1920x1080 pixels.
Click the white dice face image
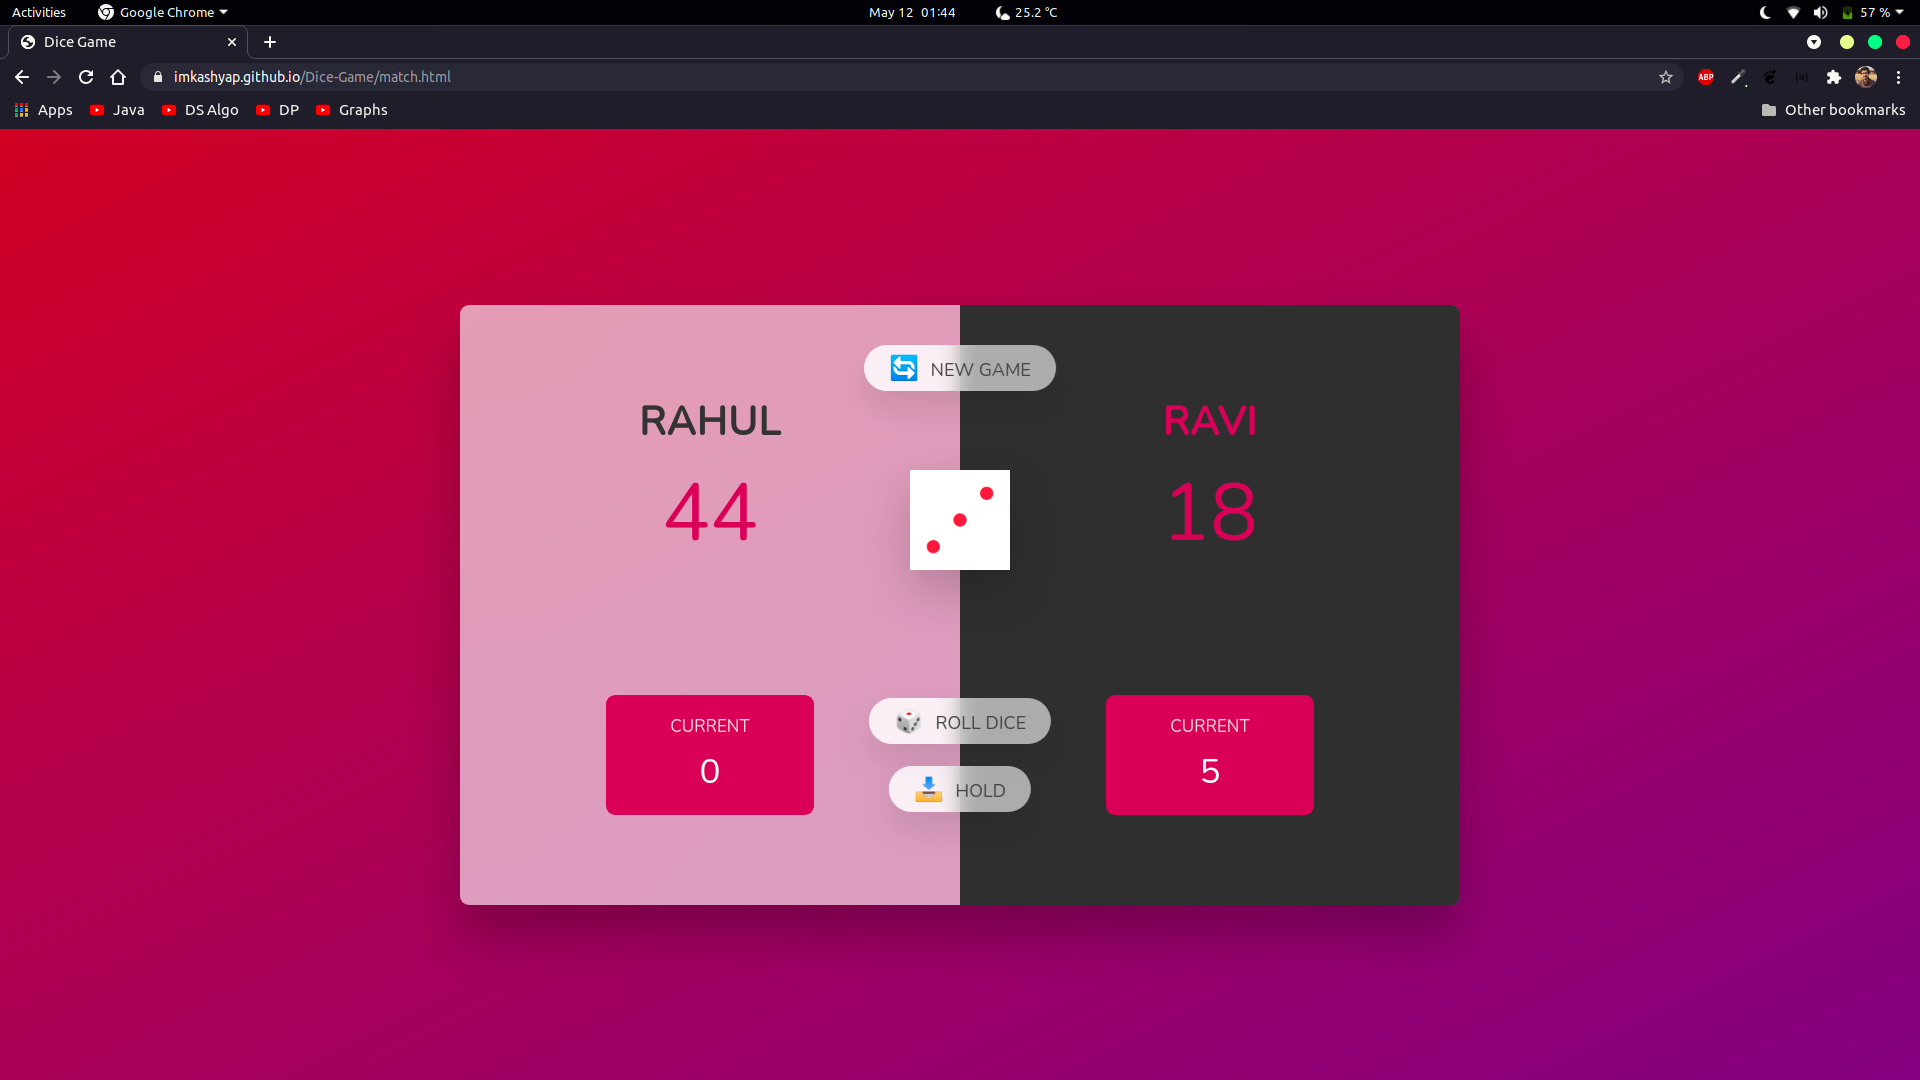[x=959, y=520]
